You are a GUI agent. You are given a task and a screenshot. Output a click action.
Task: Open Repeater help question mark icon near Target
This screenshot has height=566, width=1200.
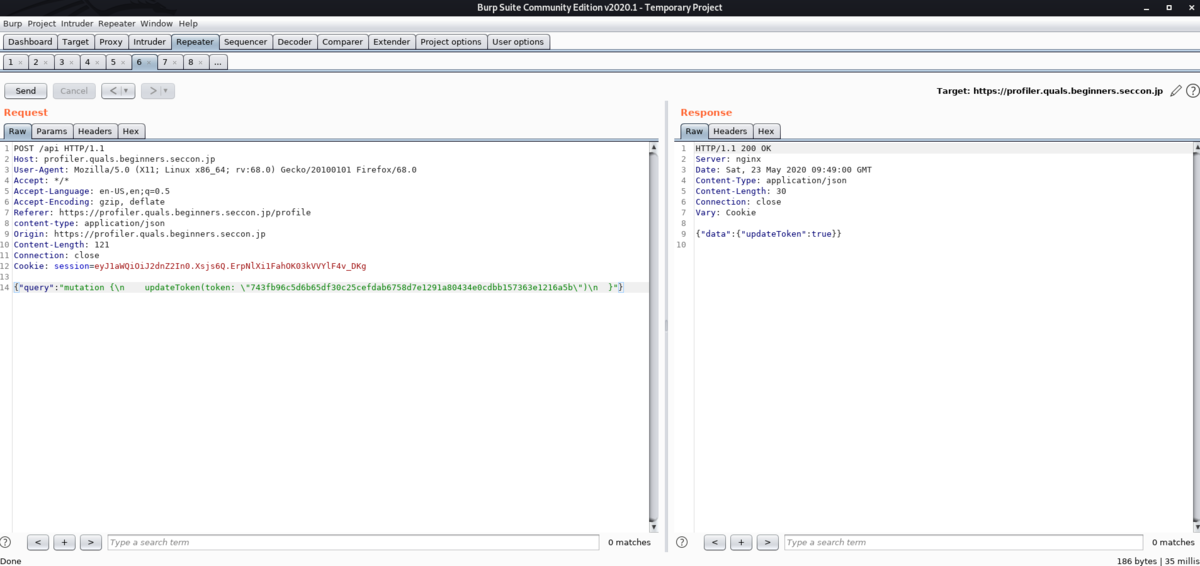tap(1192, 91)
